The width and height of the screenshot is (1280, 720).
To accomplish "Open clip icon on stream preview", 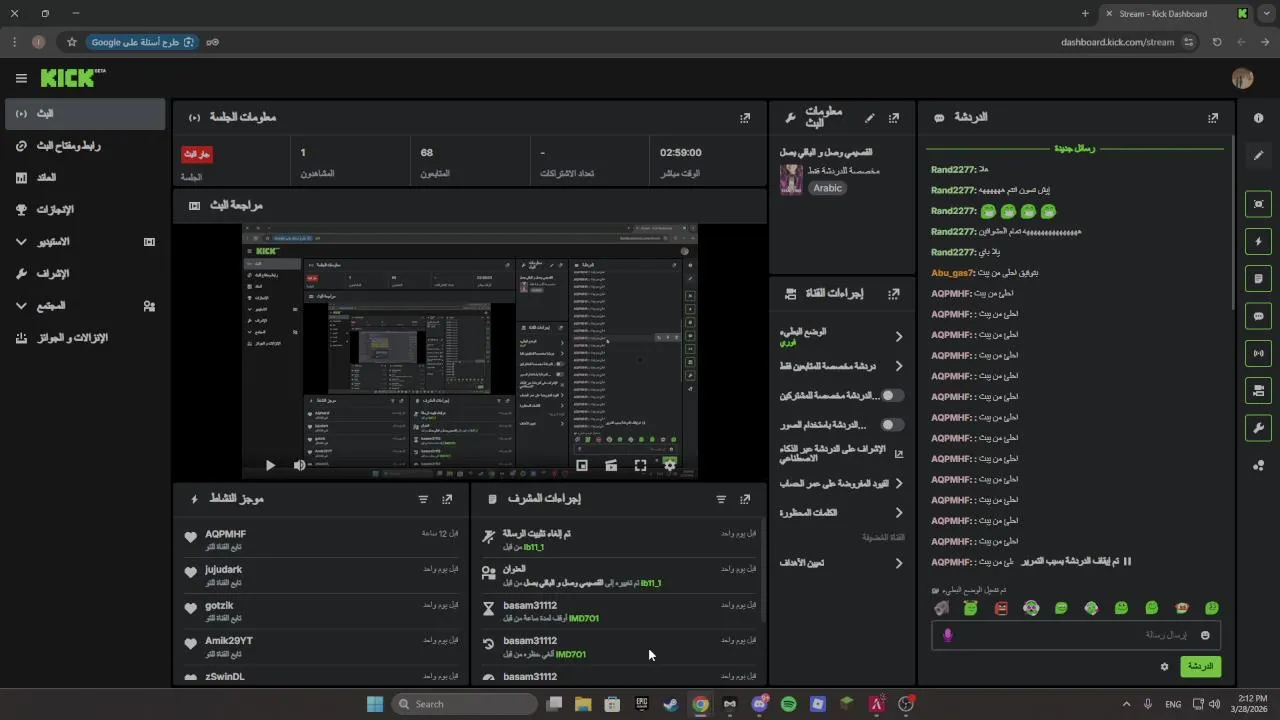I will pos(611,465).
